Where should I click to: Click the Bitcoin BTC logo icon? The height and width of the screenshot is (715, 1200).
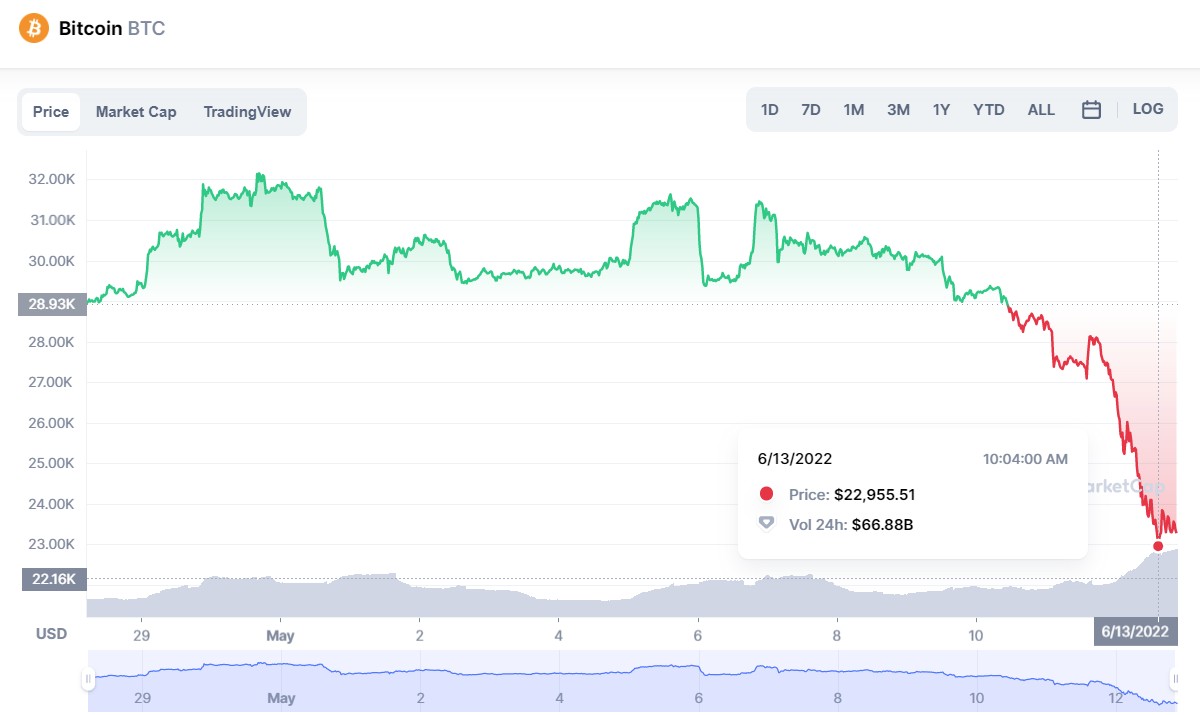coord(32,28)
